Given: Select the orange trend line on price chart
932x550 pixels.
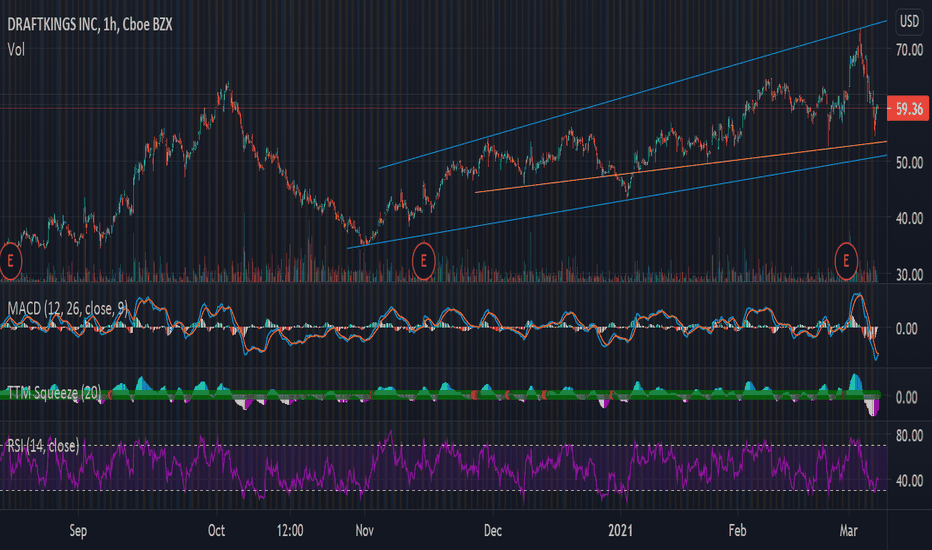Looking at the screenshot, I should [681, 167].
